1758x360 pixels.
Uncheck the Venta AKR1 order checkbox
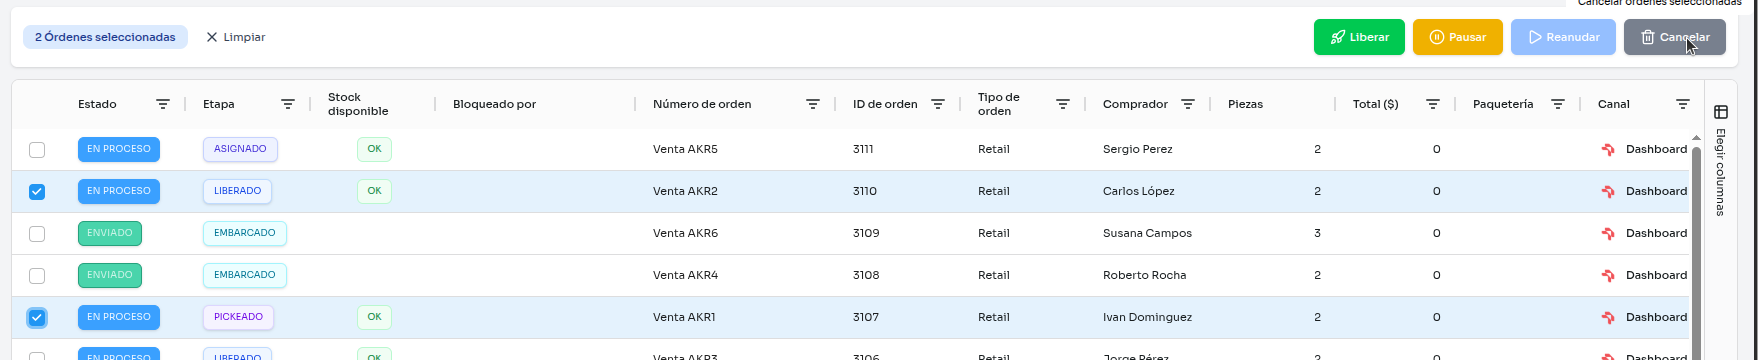pos(37,318)
